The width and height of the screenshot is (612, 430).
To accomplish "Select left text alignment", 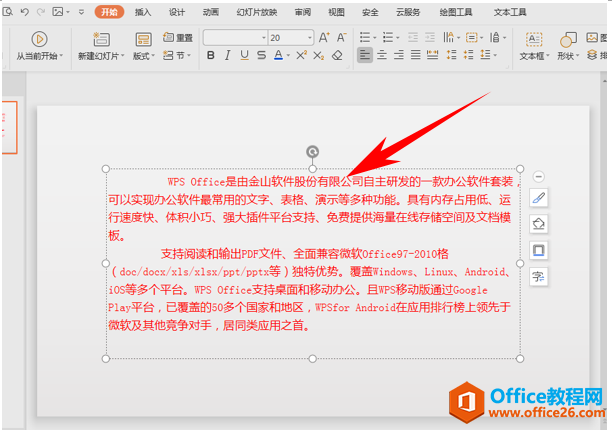I will pyautogui.click(x=365, y=55).
